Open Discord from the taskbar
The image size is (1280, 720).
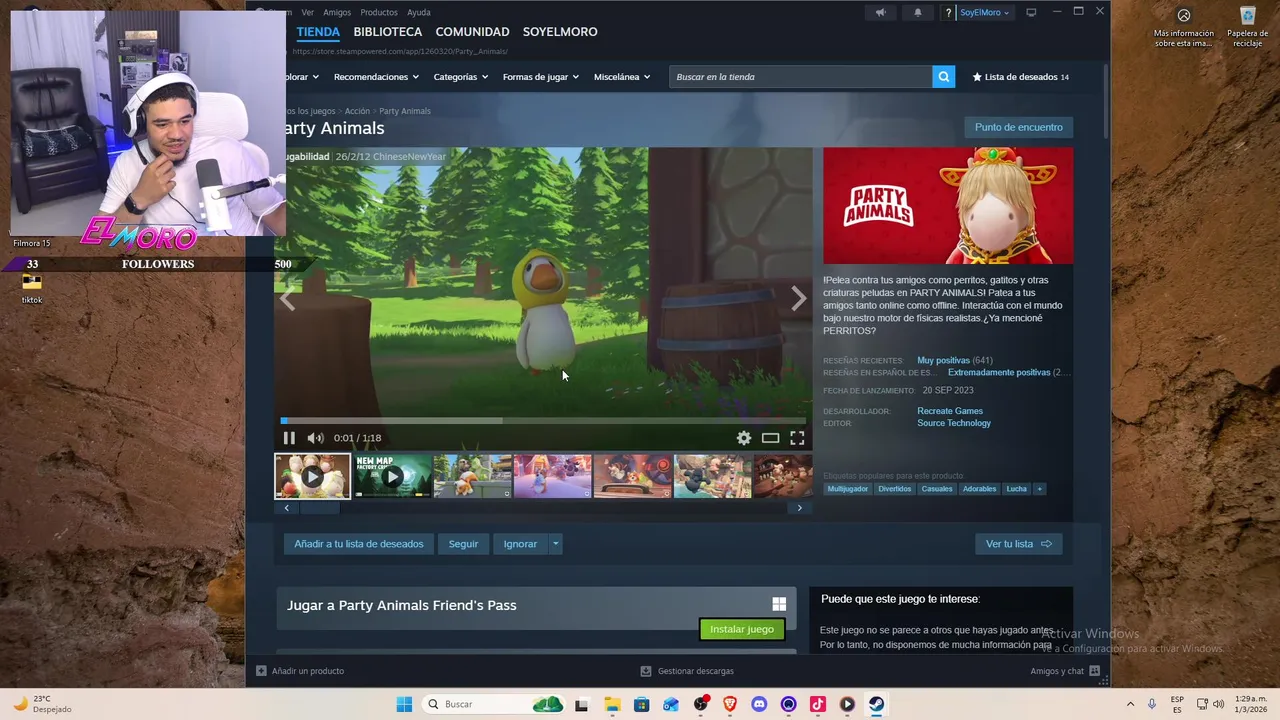click(x=759, y=704)
